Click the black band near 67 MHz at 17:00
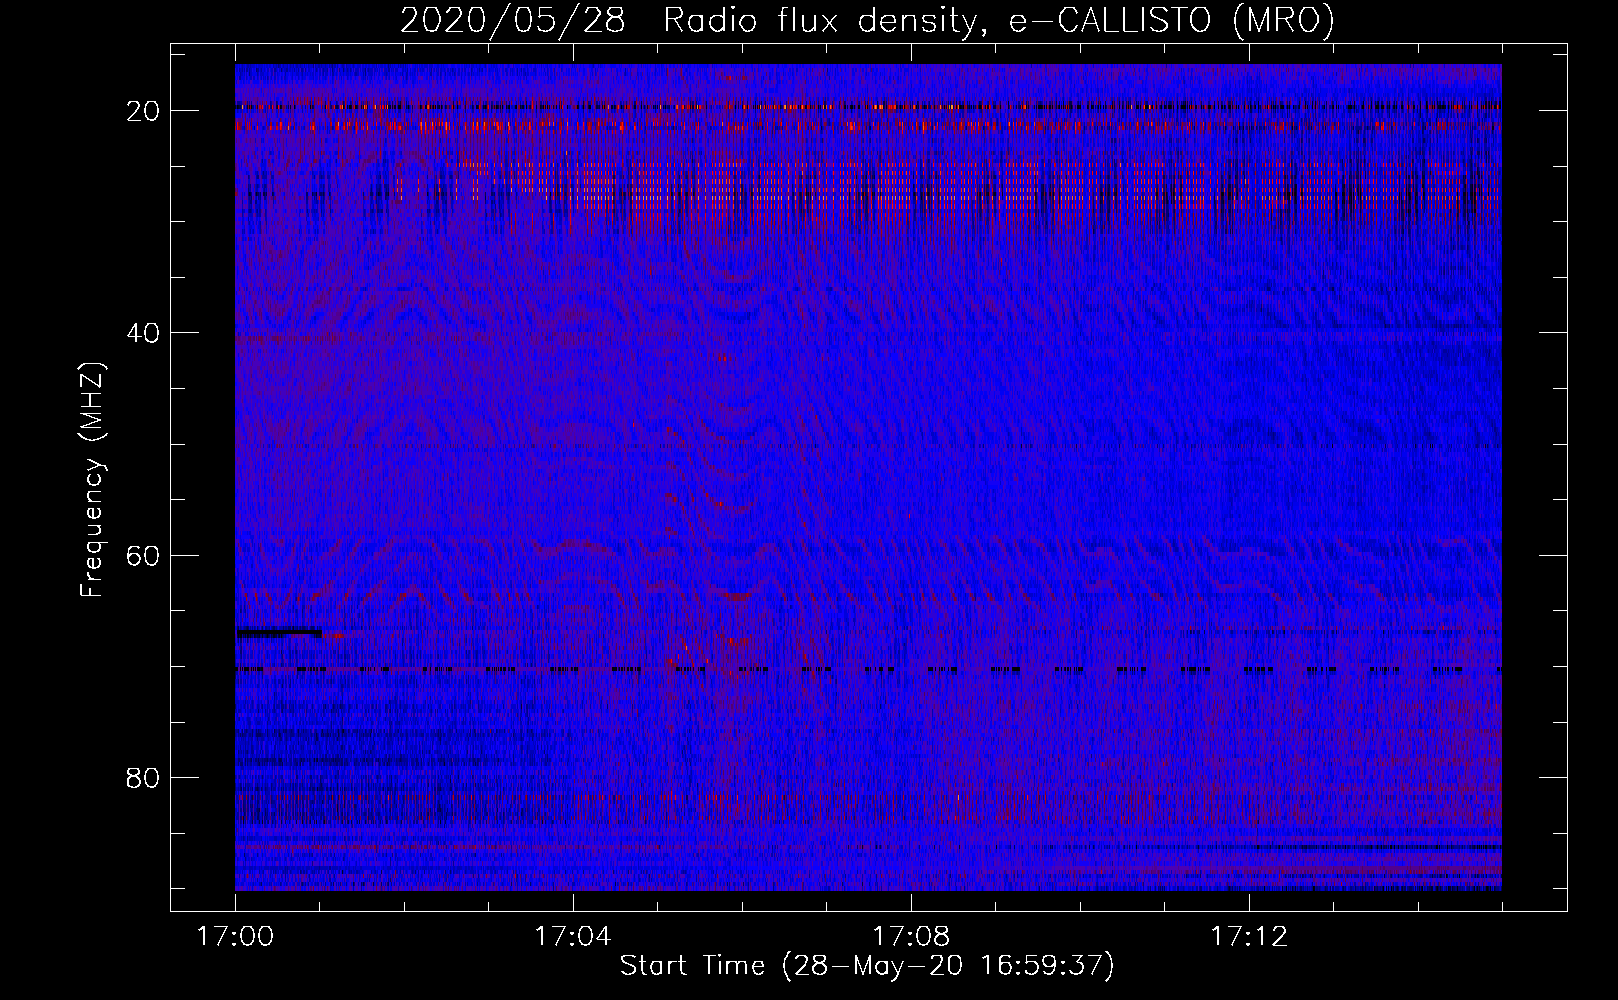 point(279,632)
